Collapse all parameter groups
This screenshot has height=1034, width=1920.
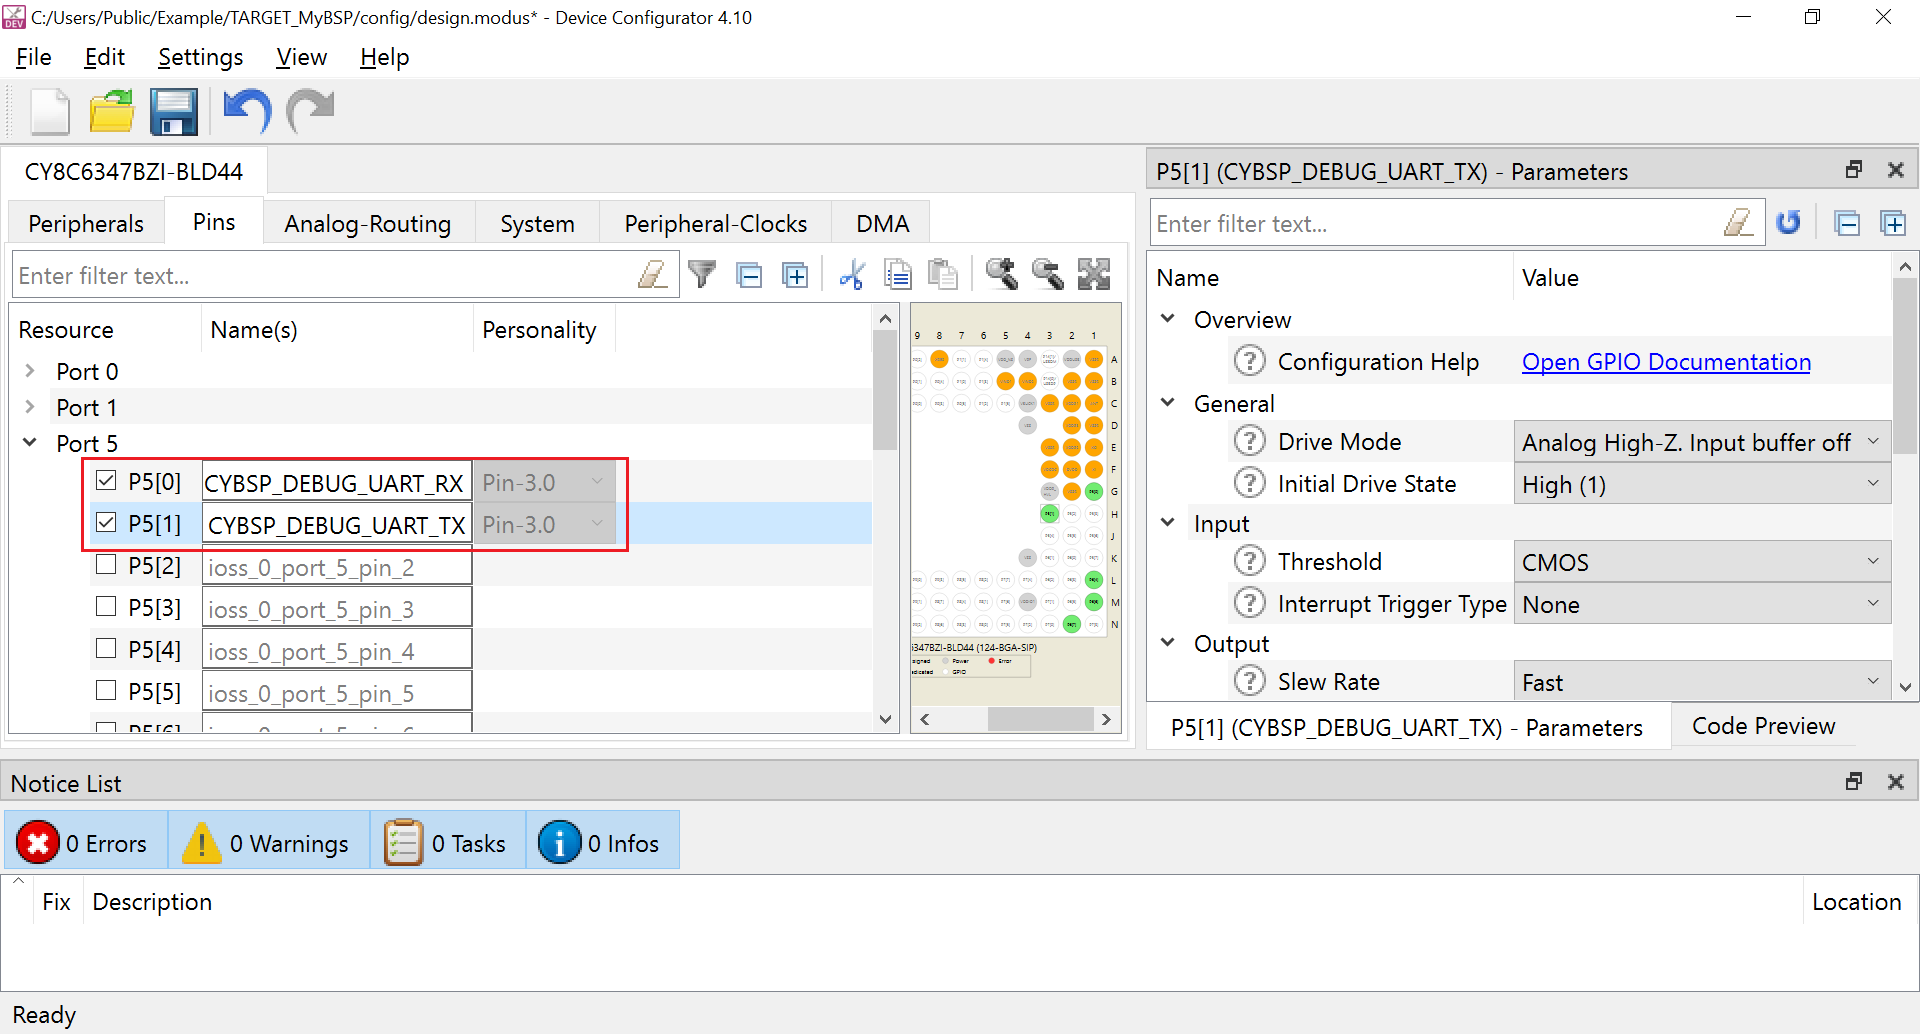click(x=1847, y=223)
